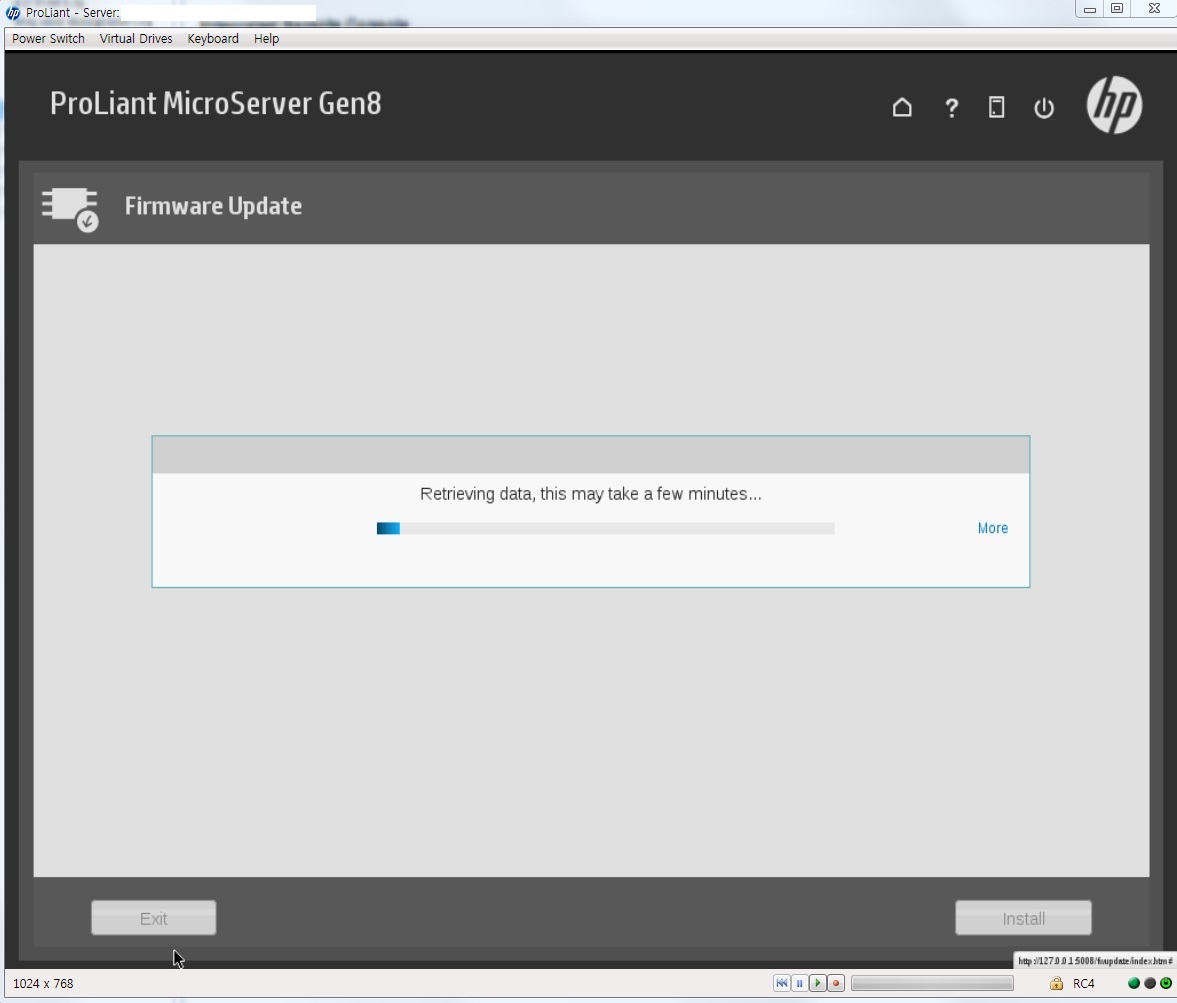Click the Install button
Viewport: 1177px width, 1003px height.
tap(1023, 918)
